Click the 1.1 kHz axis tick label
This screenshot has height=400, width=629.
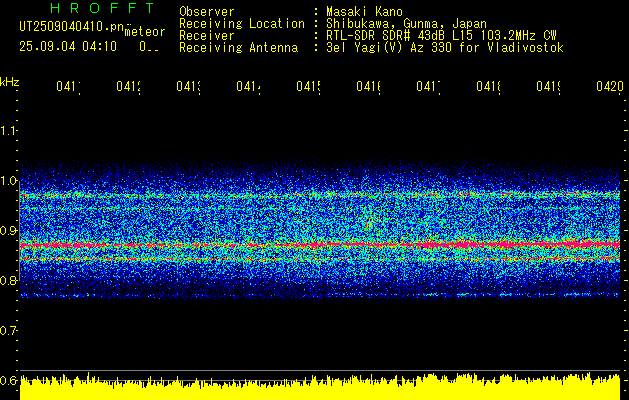pos(9,131)
